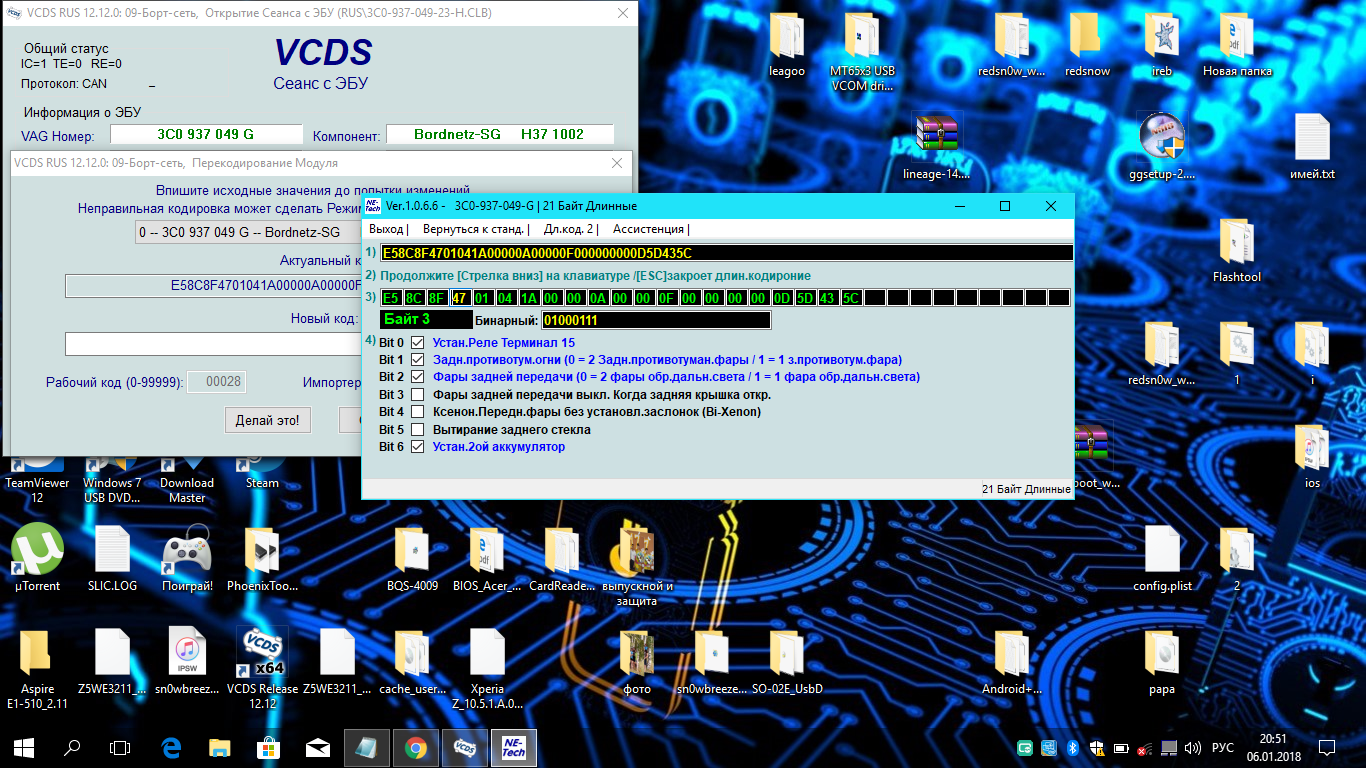Select the Flashtool folder on the desktop
1366x768 pixels.
pos(1236,243)
